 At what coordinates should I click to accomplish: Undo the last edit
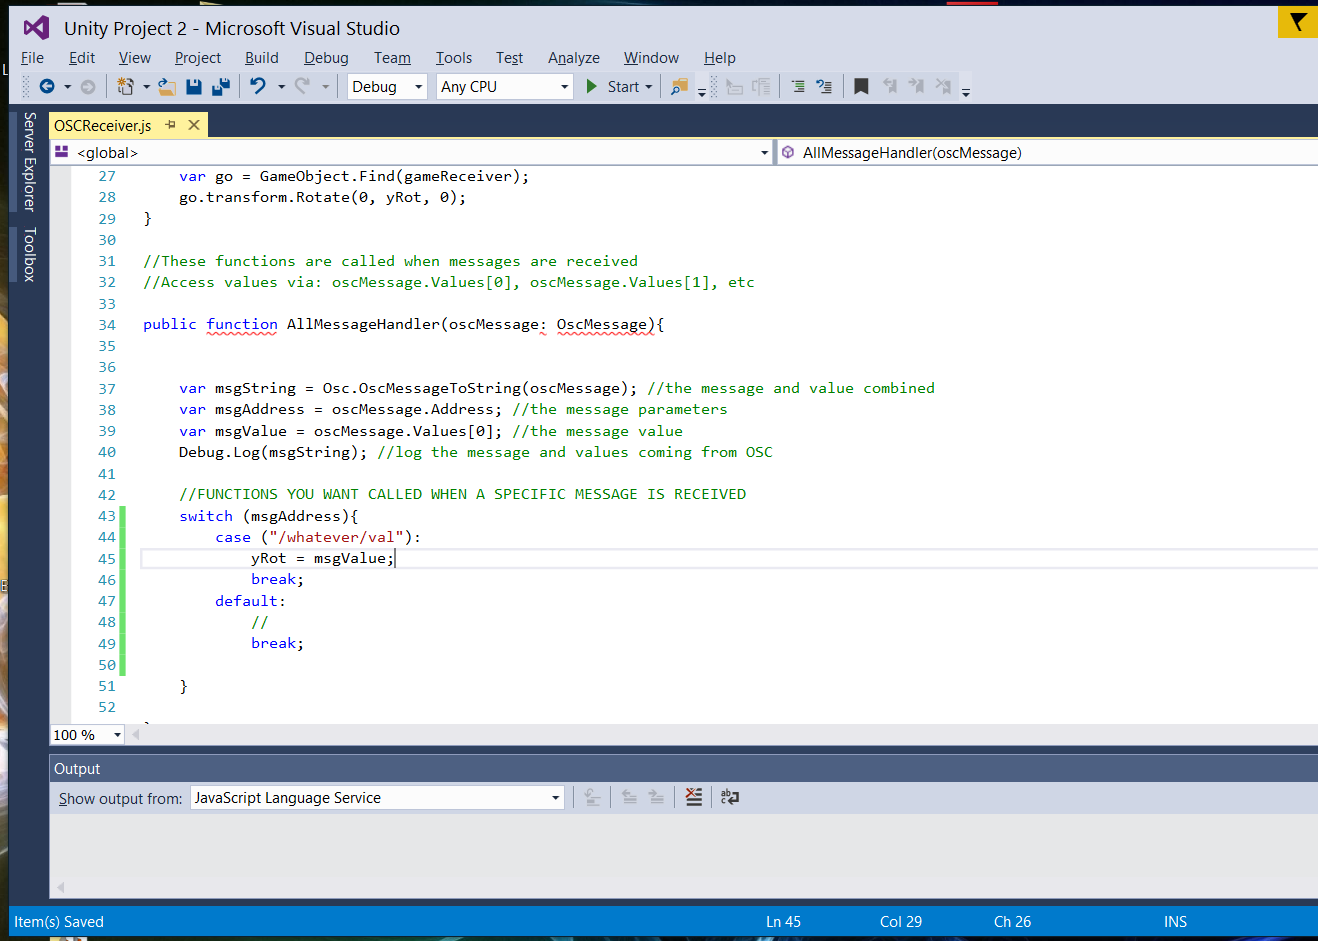pos(258,87)
